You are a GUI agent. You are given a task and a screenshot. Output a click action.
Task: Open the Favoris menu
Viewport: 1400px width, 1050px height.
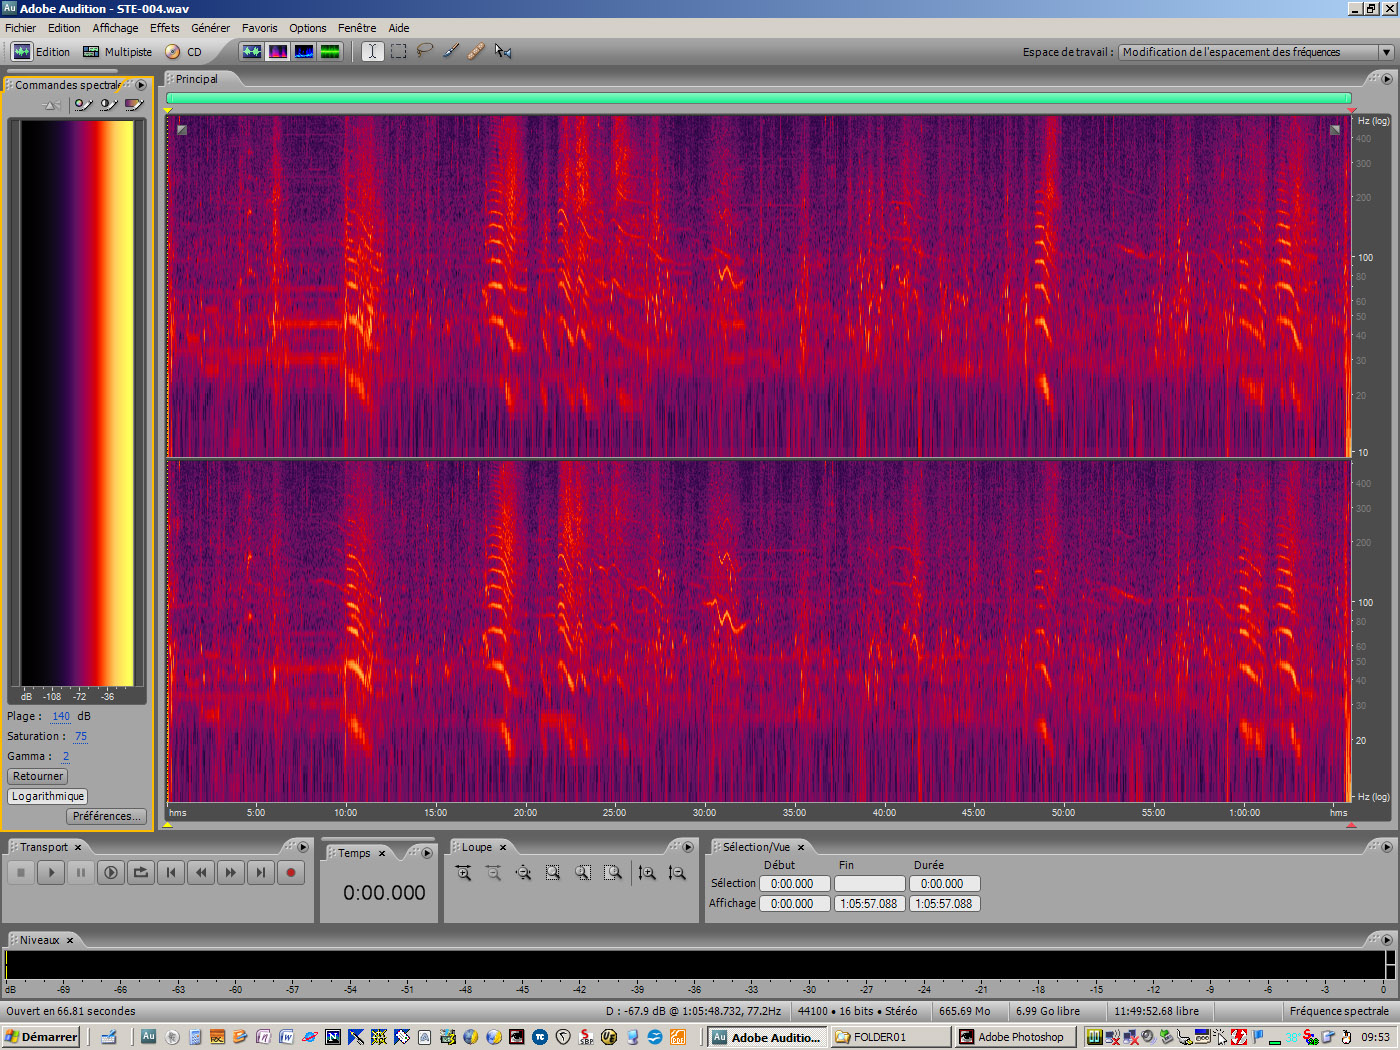pos(259,28)
